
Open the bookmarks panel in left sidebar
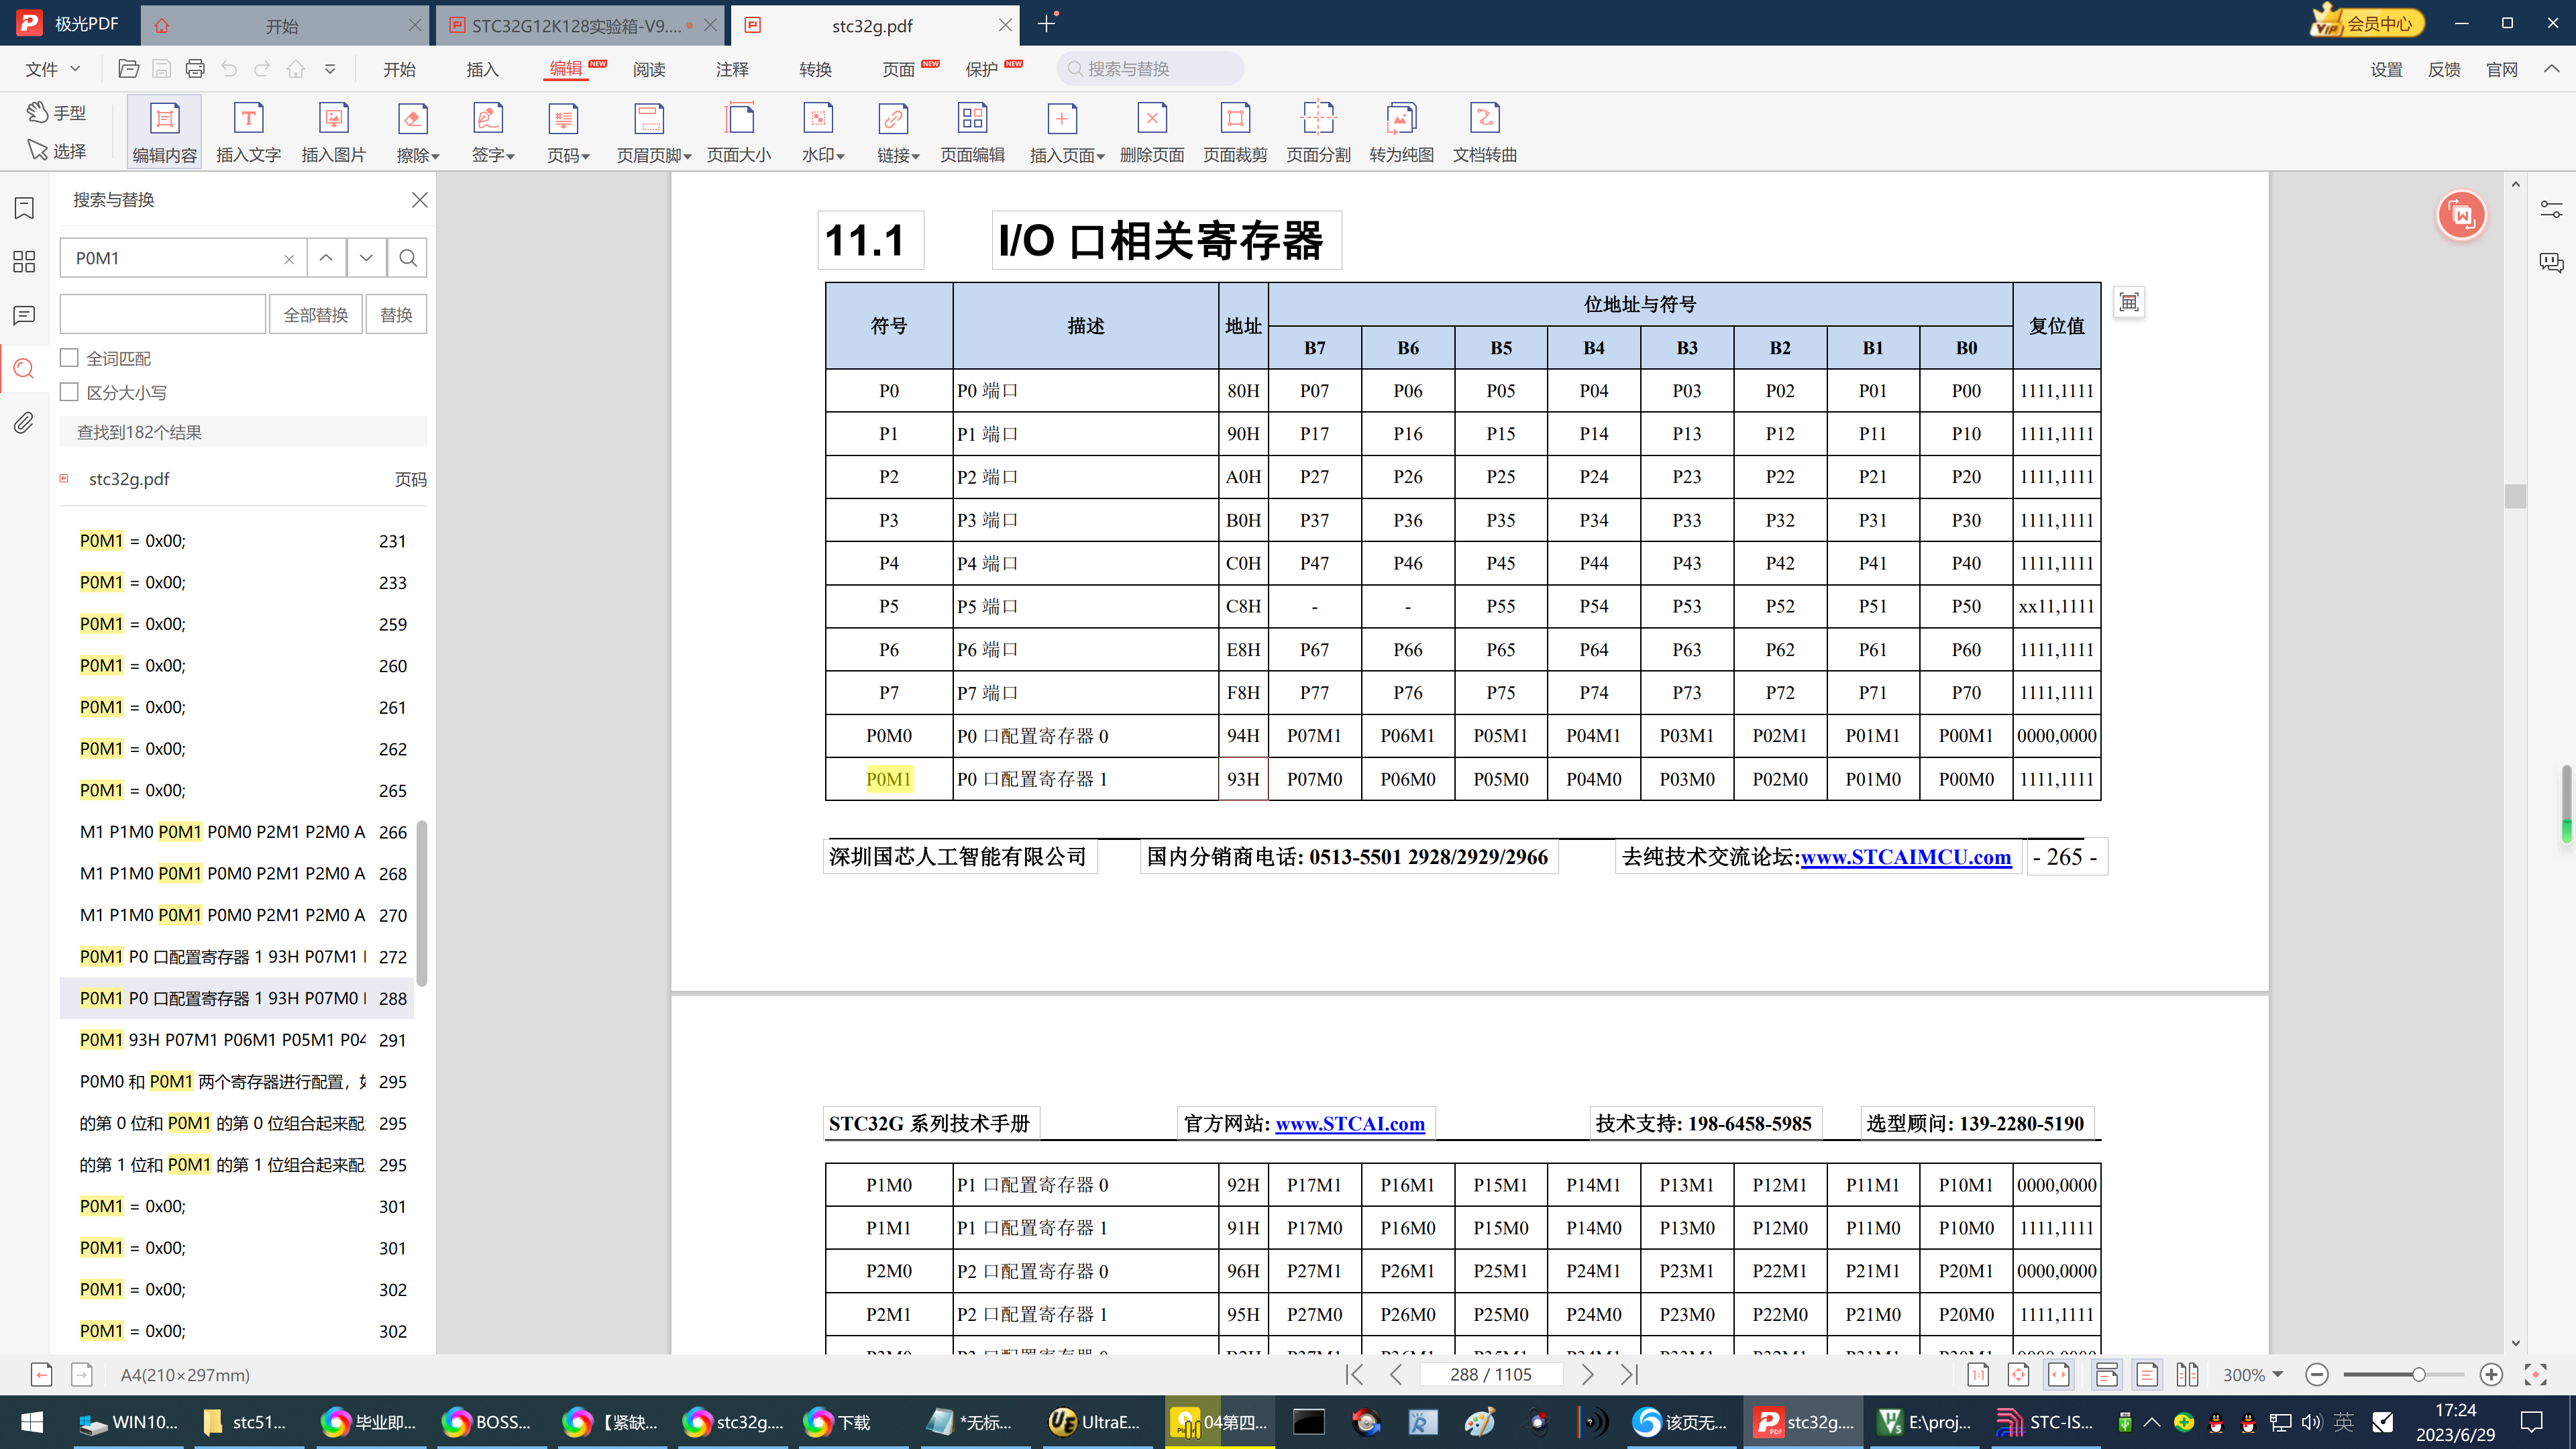click(24, 208)
